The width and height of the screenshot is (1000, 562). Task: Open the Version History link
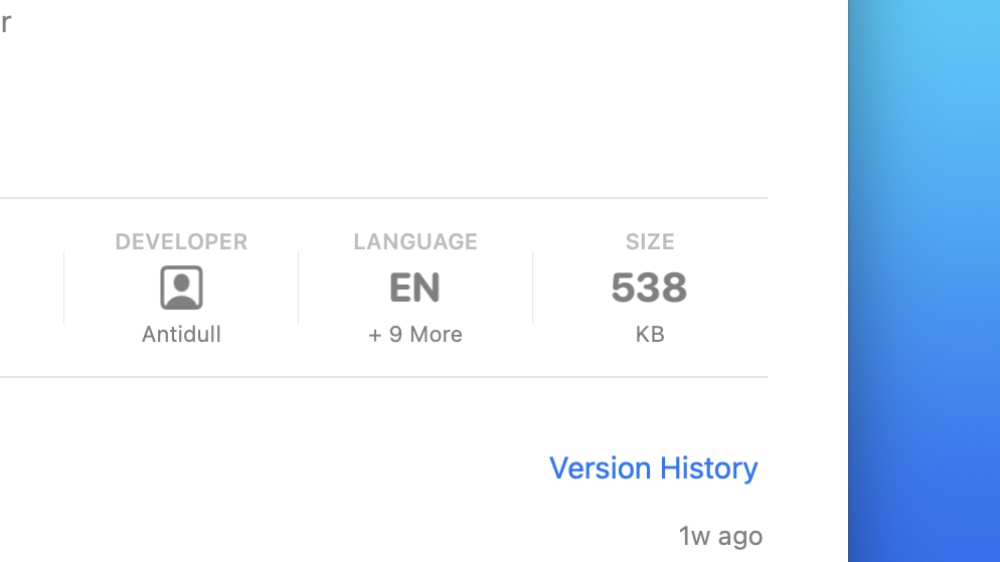click(x=653, y=468)
